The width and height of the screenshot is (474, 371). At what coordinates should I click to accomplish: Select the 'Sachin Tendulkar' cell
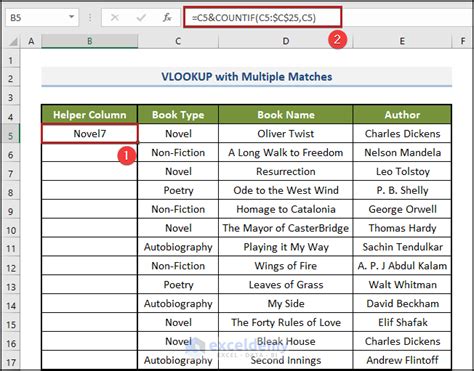tap(402, 247)
